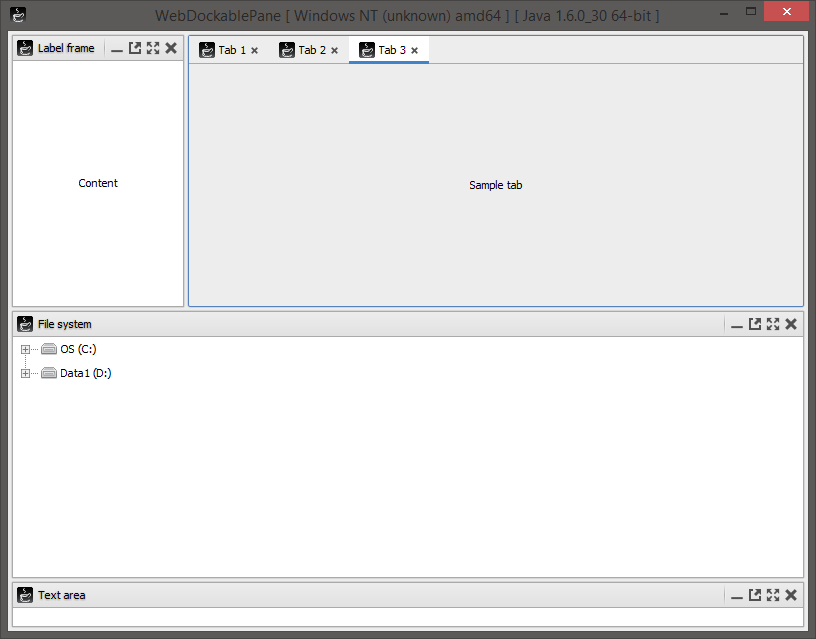Screen dimensions: 816x639
Task: Expand the Data1 (D:) drive node
Action: pyautogui.click(x=25, y=373)
